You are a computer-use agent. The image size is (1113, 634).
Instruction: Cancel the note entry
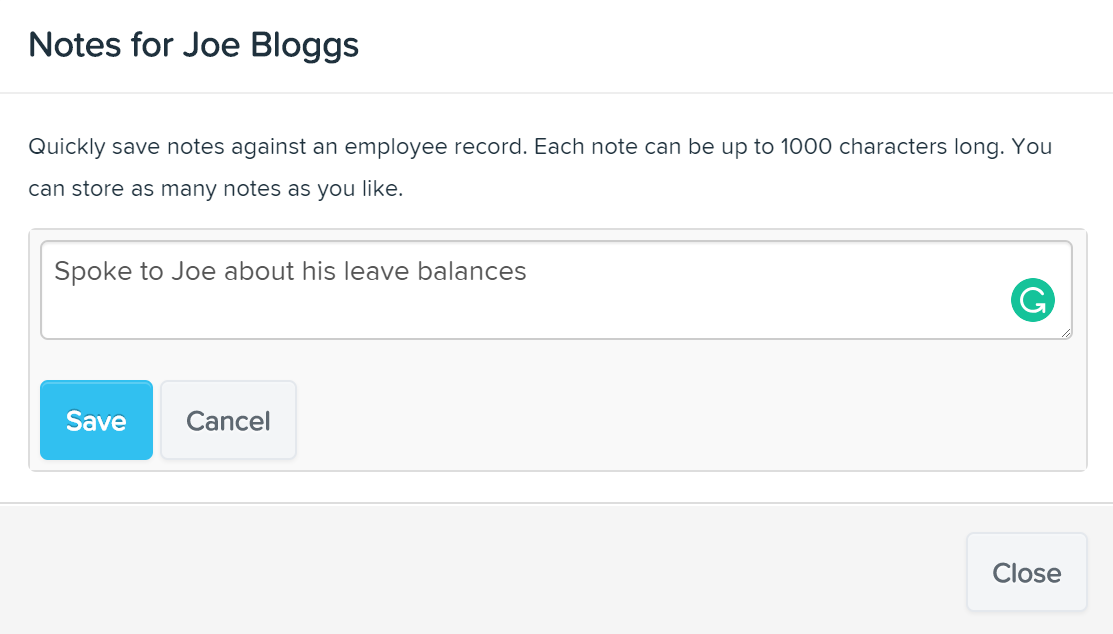pos(228,420)
